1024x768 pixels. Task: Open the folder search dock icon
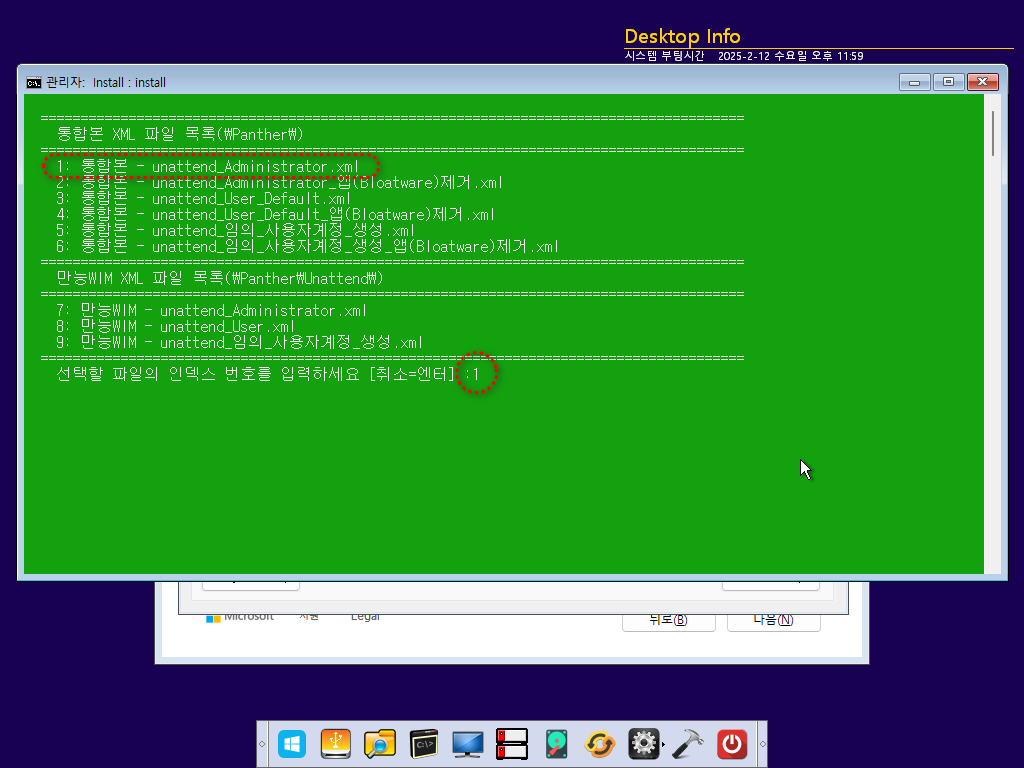379,744
